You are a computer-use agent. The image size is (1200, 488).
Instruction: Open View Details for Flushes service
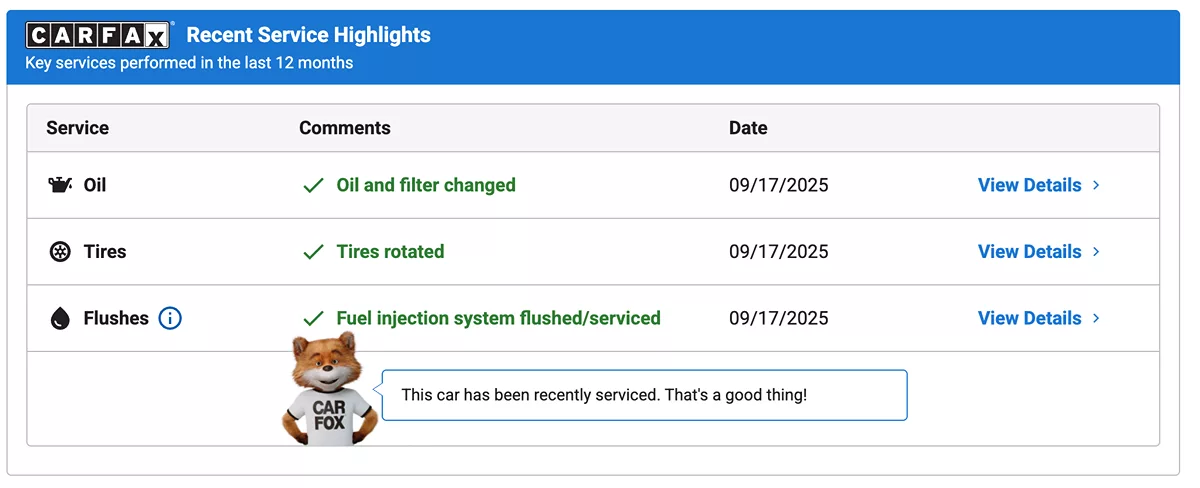click(x=1029, y=319)
